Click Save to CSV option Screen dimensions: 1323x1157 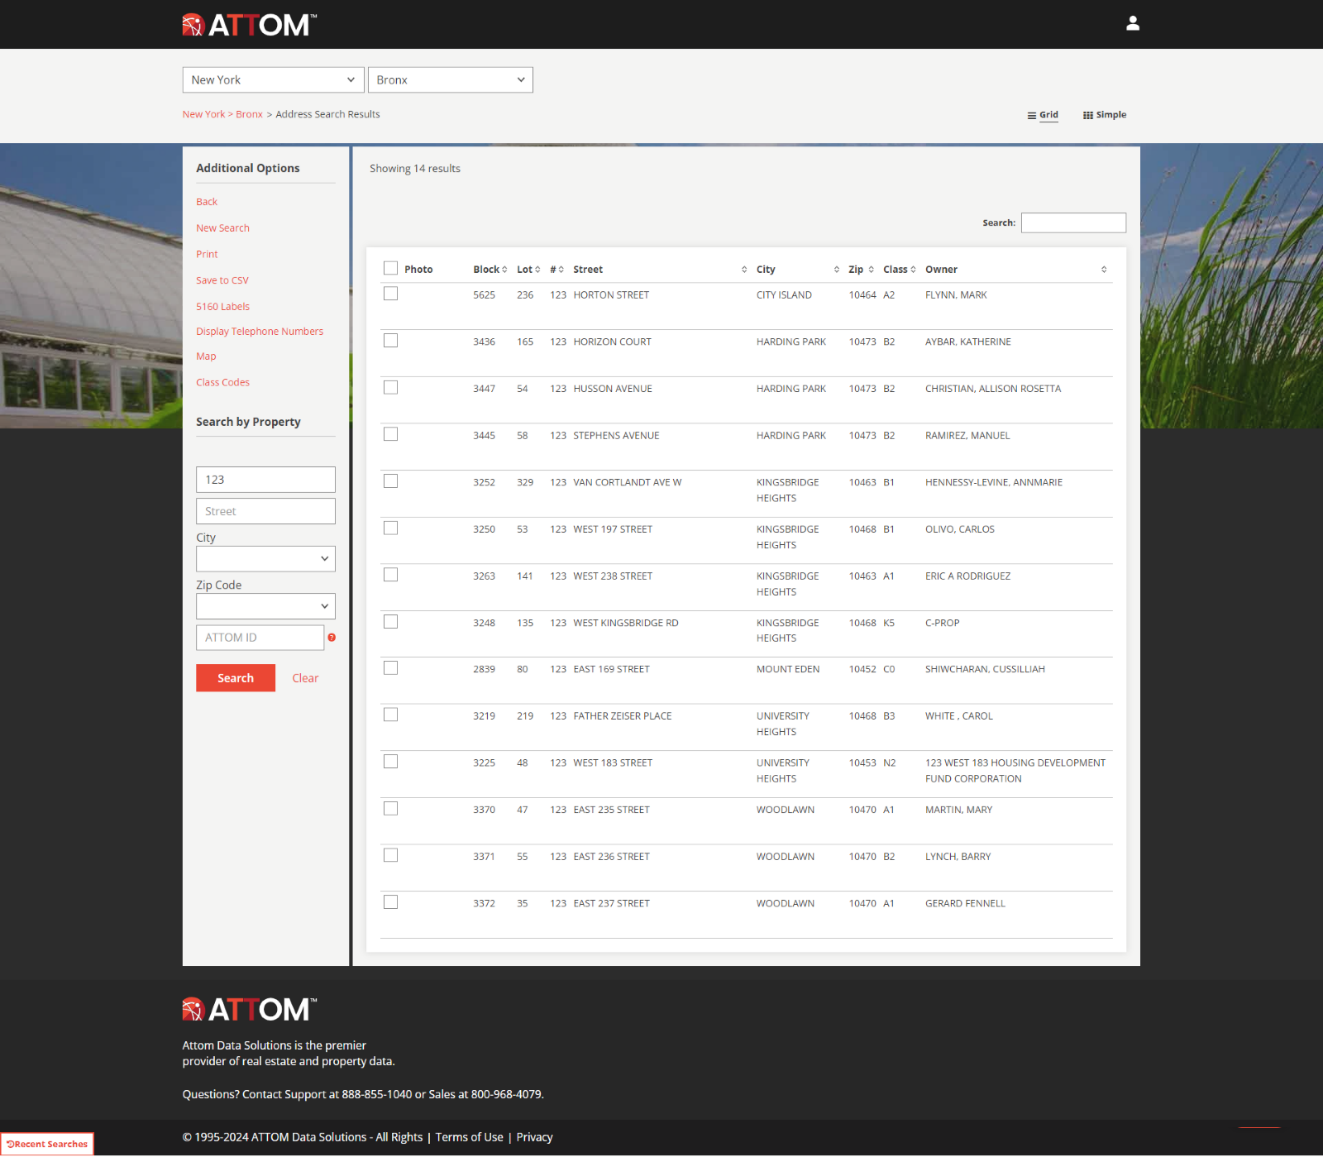tap(222, 281)
